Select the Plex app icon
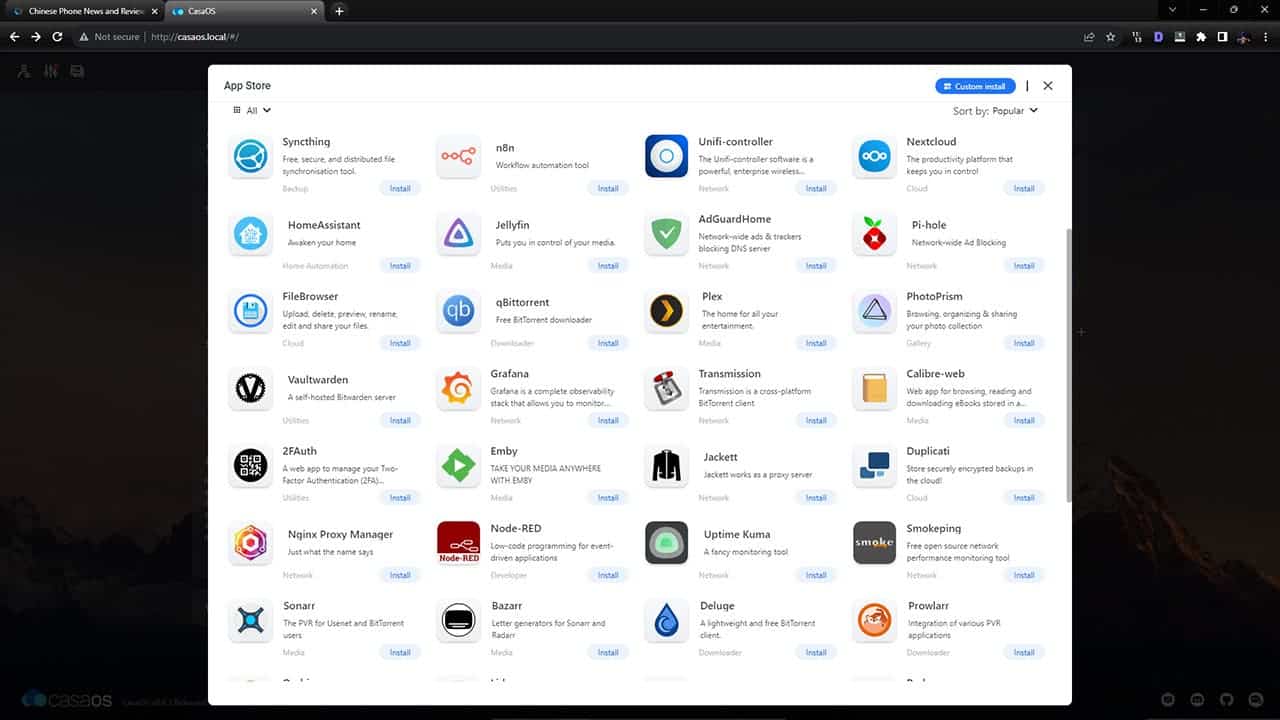The image size is (1280, 720). [666, 312]
